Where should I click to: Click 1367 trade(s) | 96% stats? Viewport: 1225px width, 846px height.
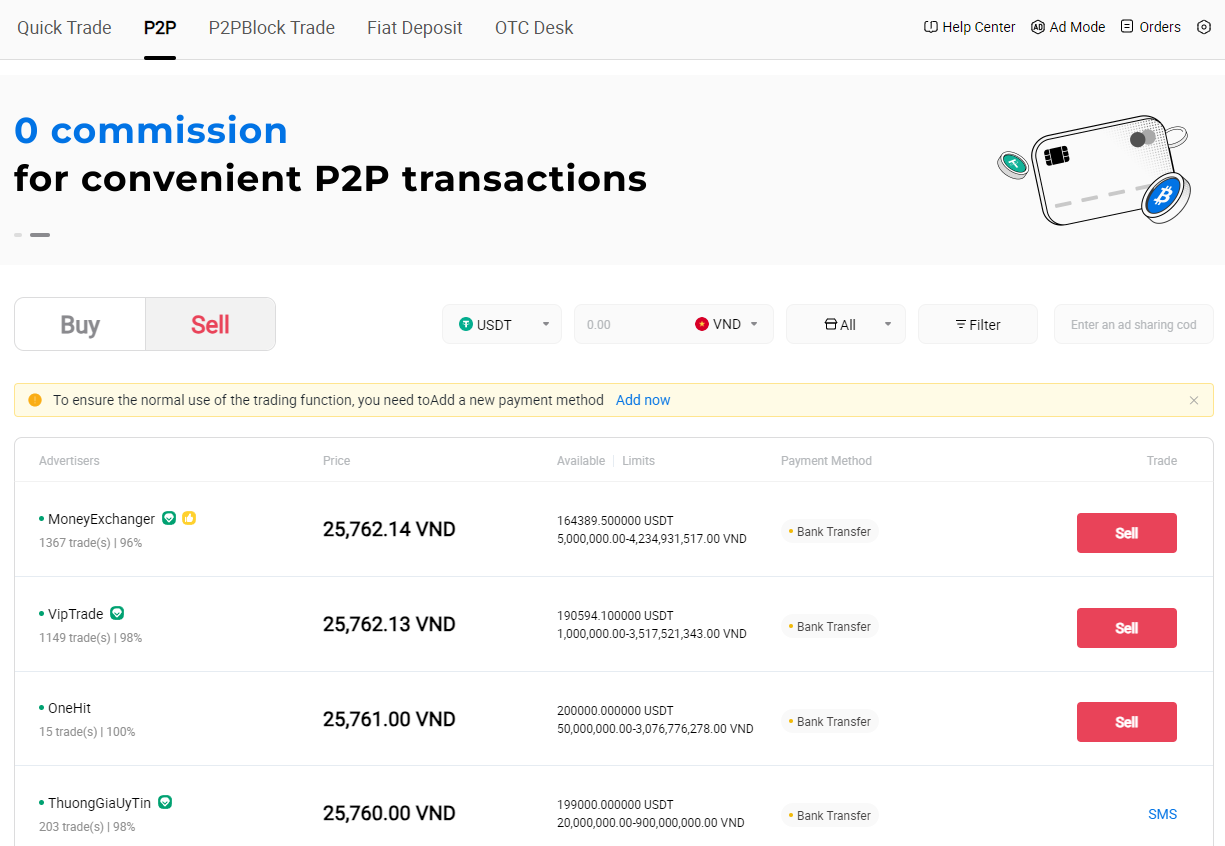(x=90, y=543)
